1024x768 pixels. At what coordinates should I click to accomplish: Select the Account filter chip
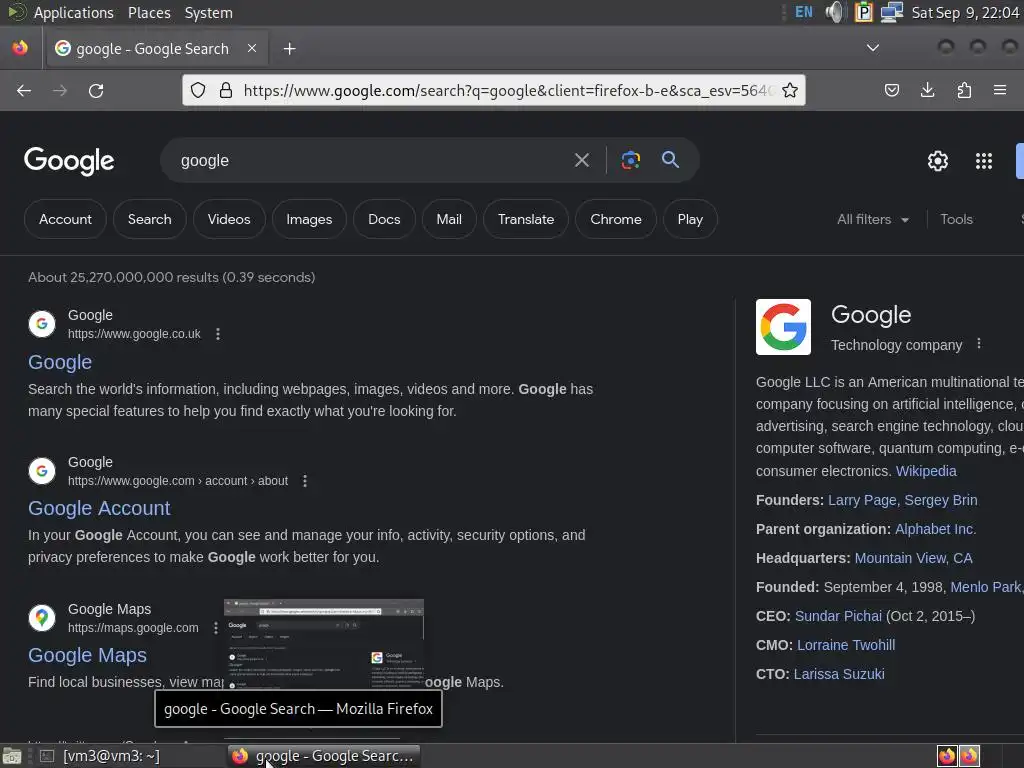pos(65,219)
